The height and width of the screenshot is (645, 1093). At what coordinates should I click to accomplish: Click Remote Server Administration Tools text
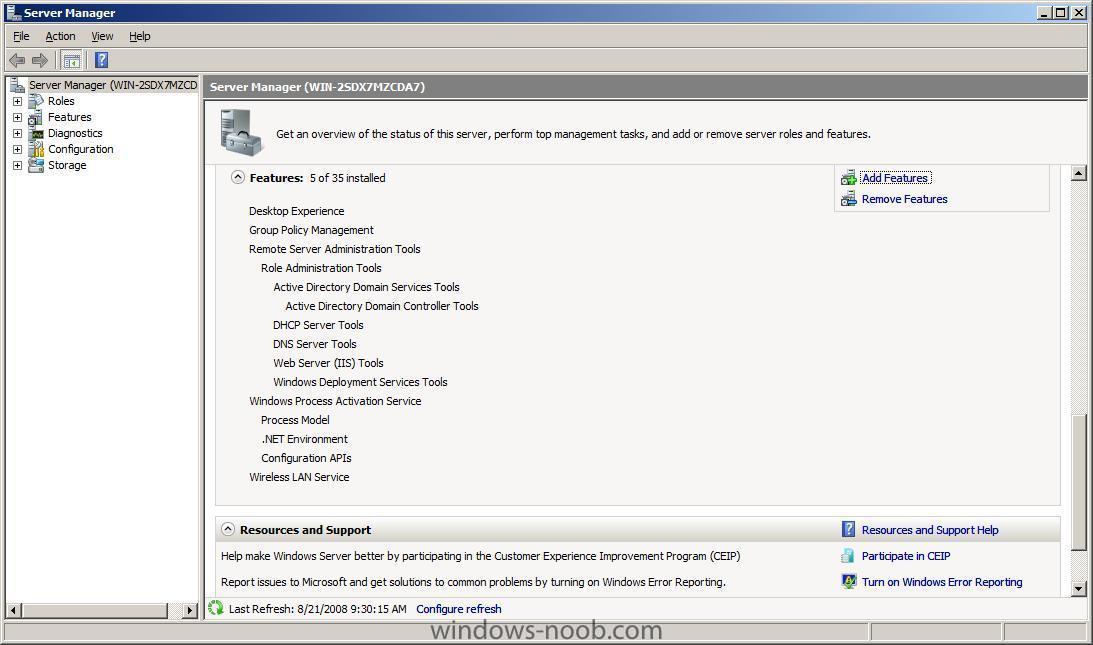pyautogui.click(x=335, y=249)
